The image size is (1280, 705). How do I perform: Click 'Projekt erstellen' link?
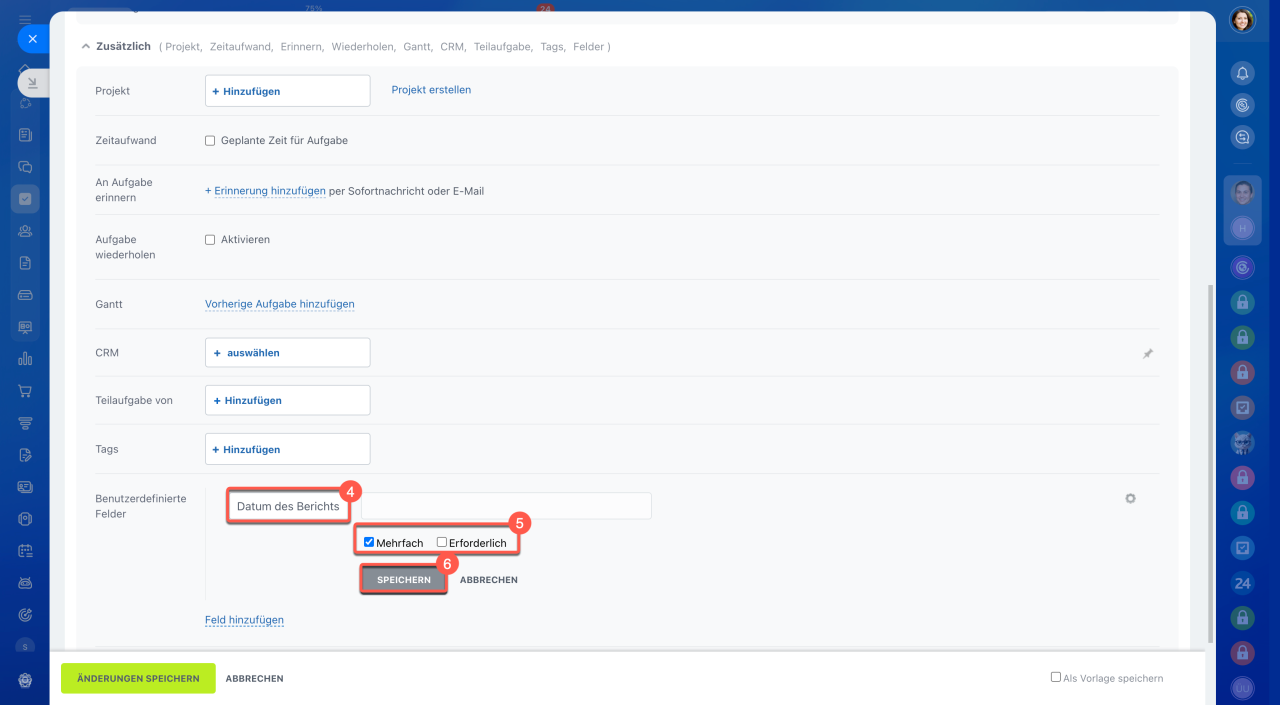pos(431,90)
